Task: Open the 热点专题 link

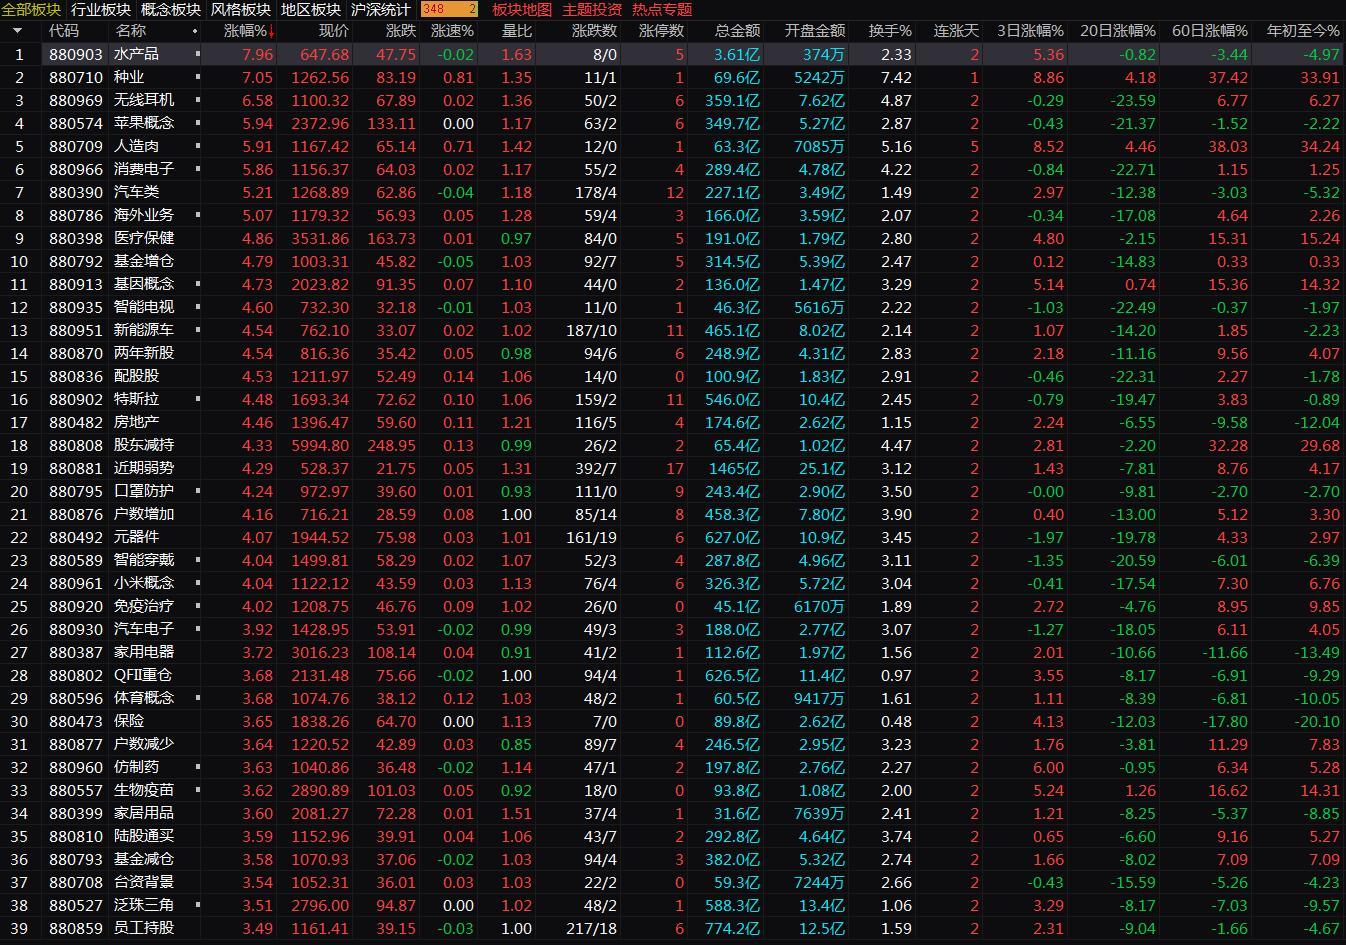Action: (x=662, y=9)
